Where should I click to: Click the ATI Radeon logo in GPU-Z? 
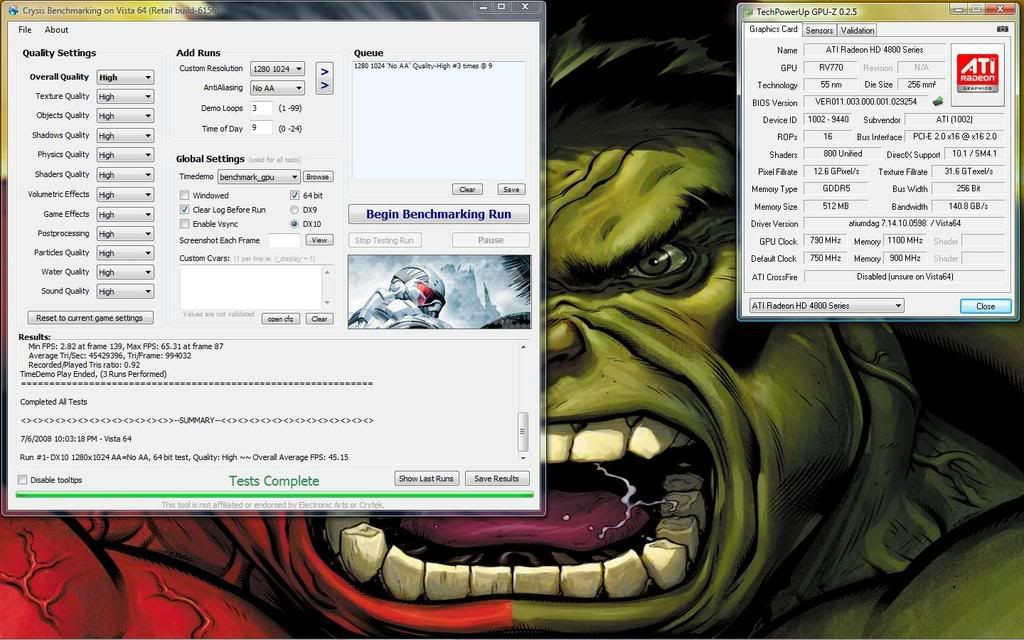(977, 73)
